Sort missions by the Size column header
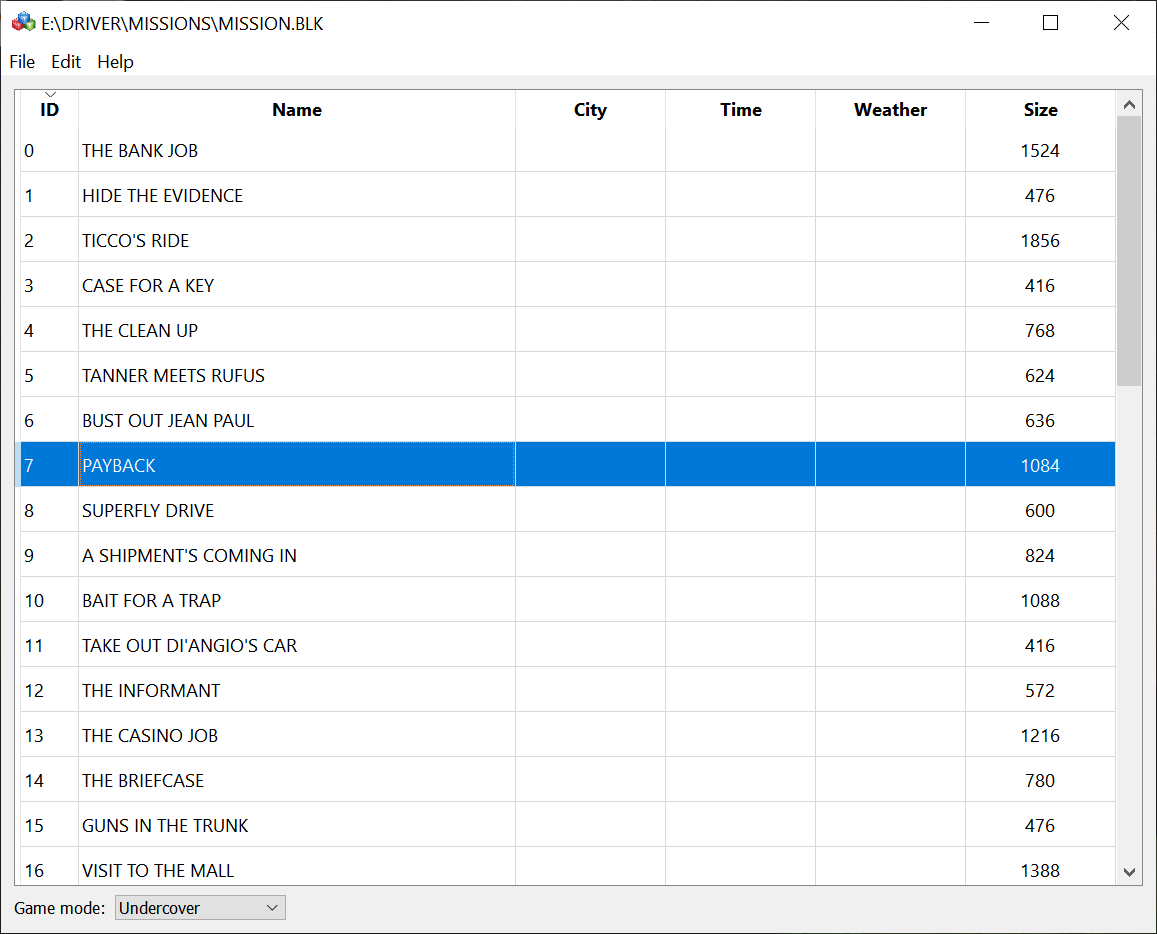Viewport: 1157px width, 934px height. (x=1040, y=110)
